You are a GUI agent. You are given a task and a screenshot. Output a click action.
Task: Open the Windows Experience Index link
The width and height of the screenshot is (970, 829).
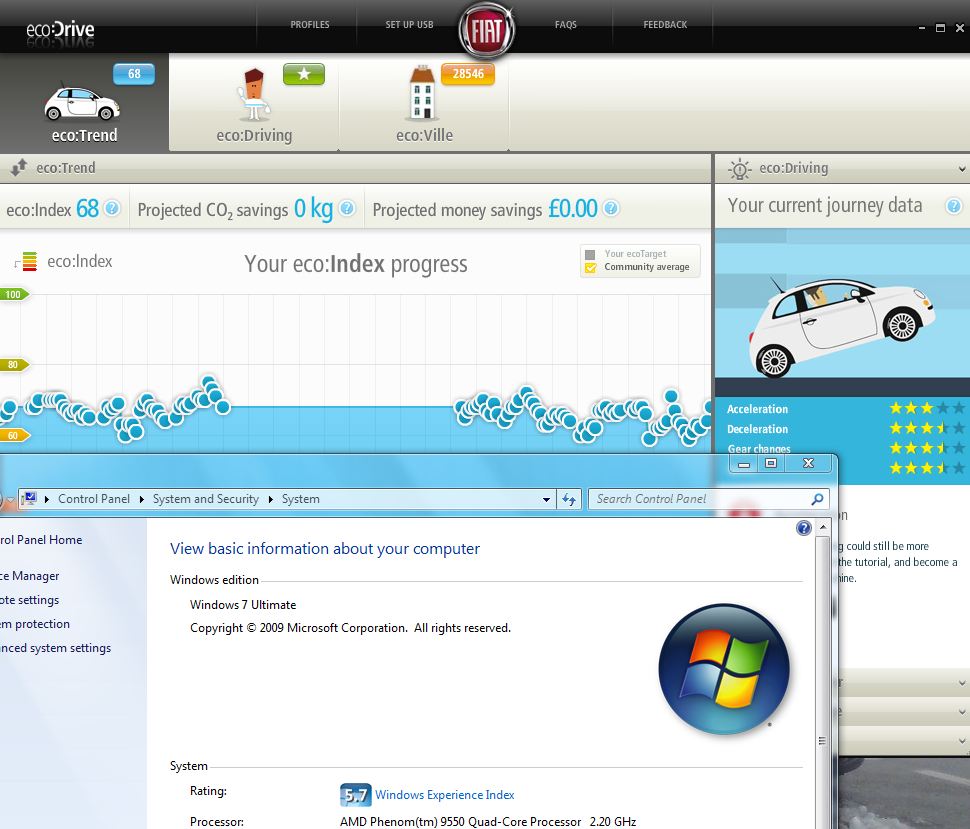(x=444, y=795)
